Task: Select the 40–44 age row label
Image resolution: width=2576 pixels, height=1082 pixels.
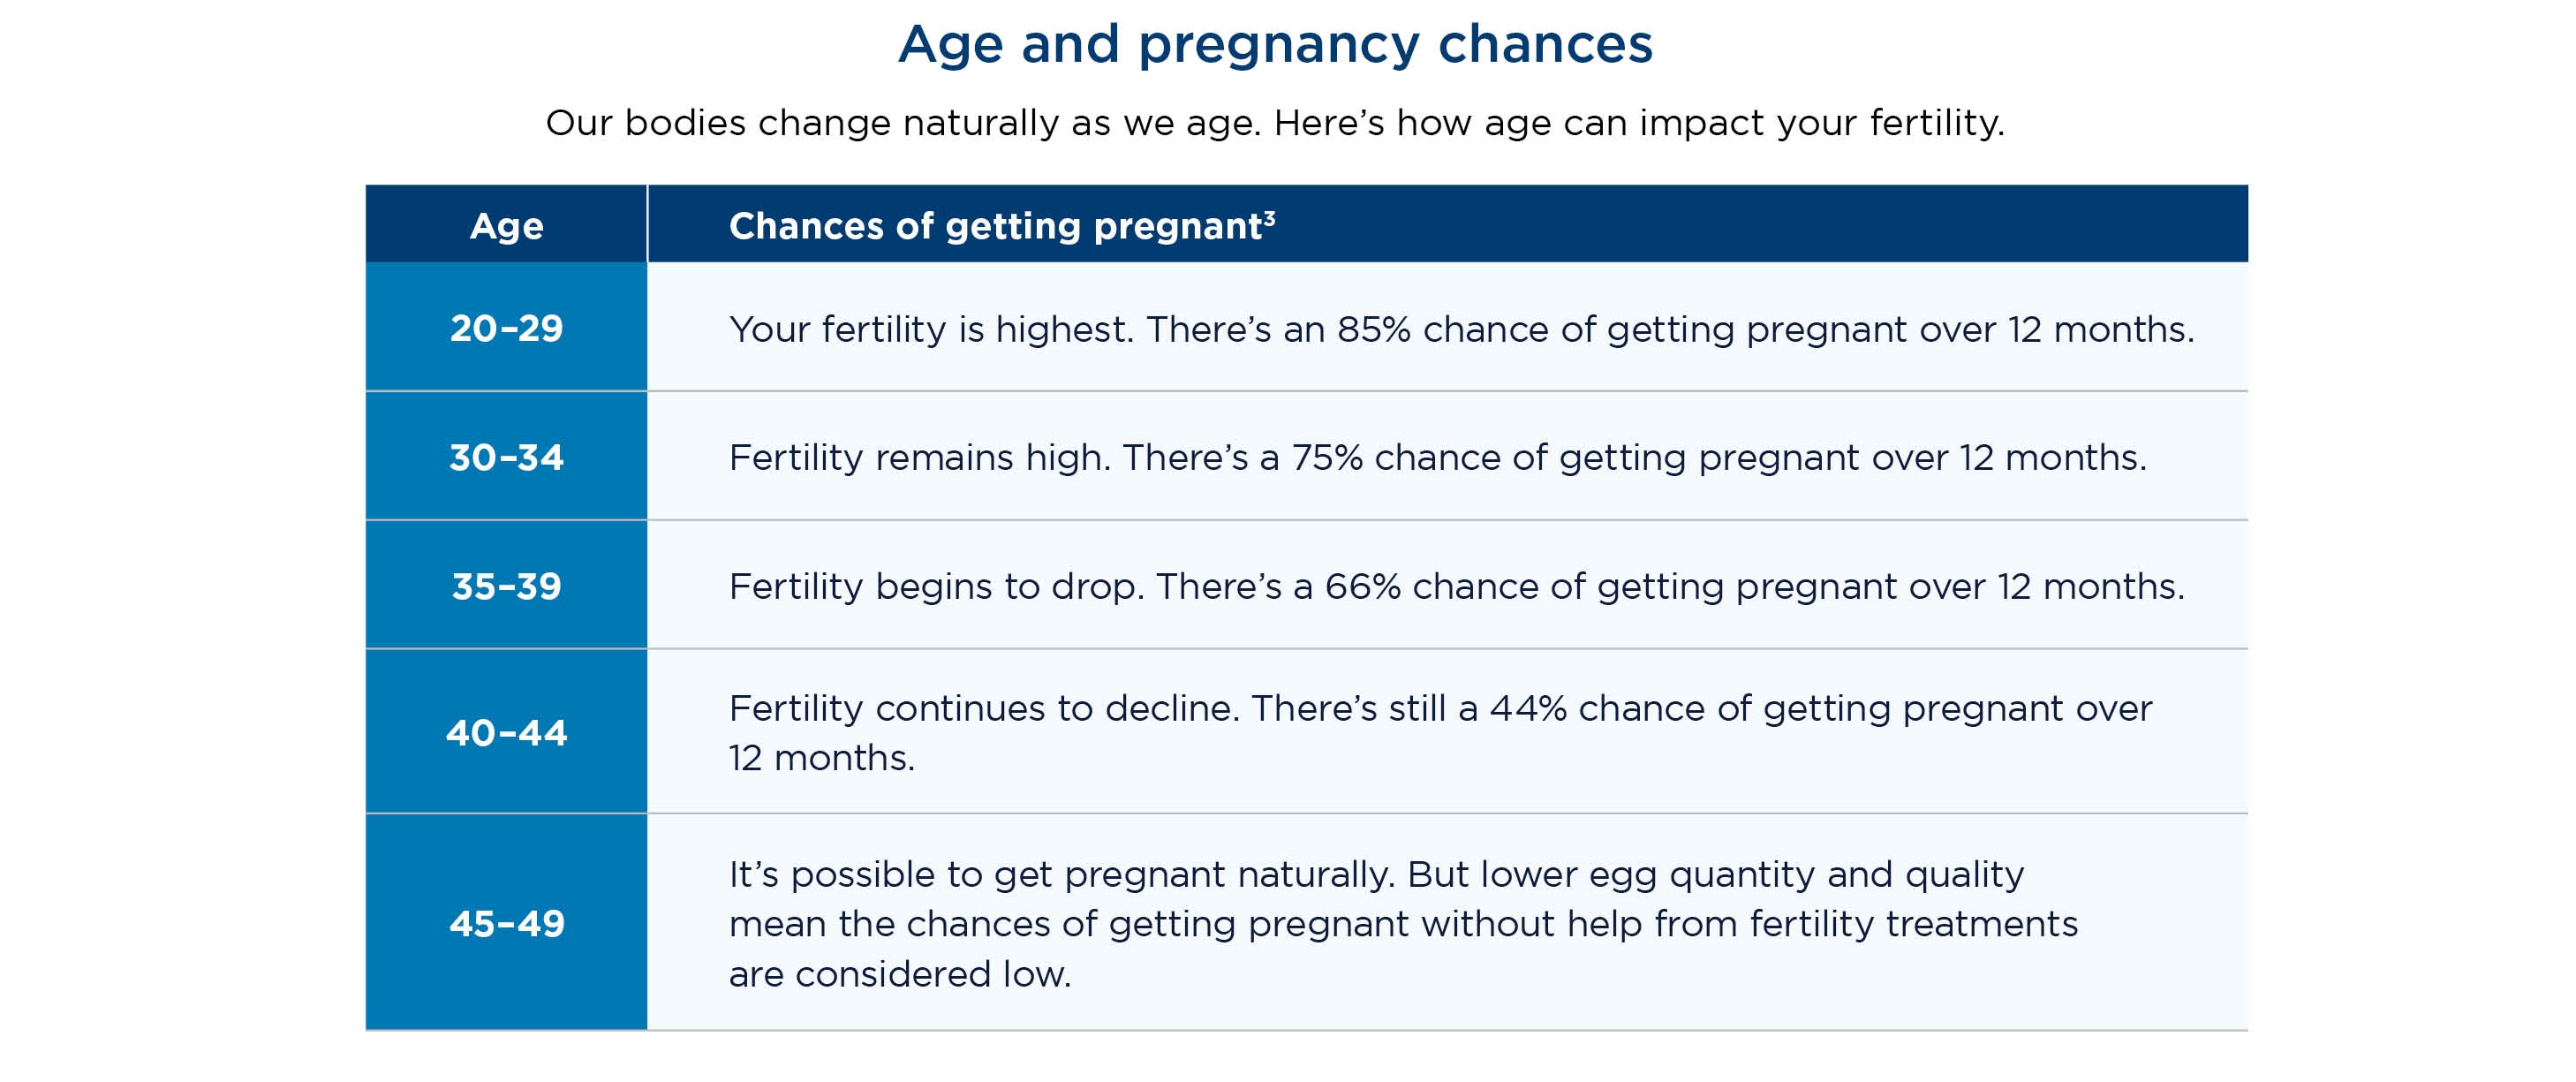Action: [507, 733]
